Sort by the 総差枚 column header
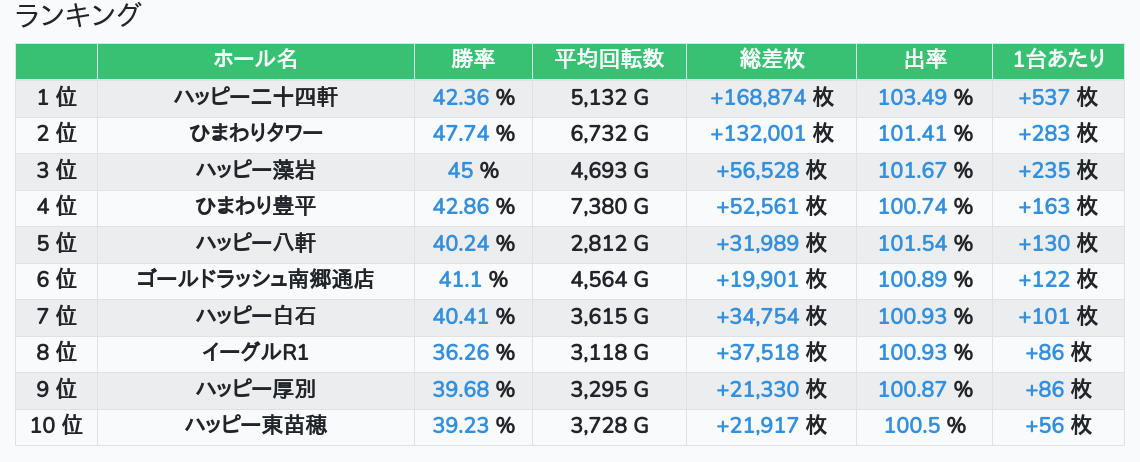 click(771, 60)
